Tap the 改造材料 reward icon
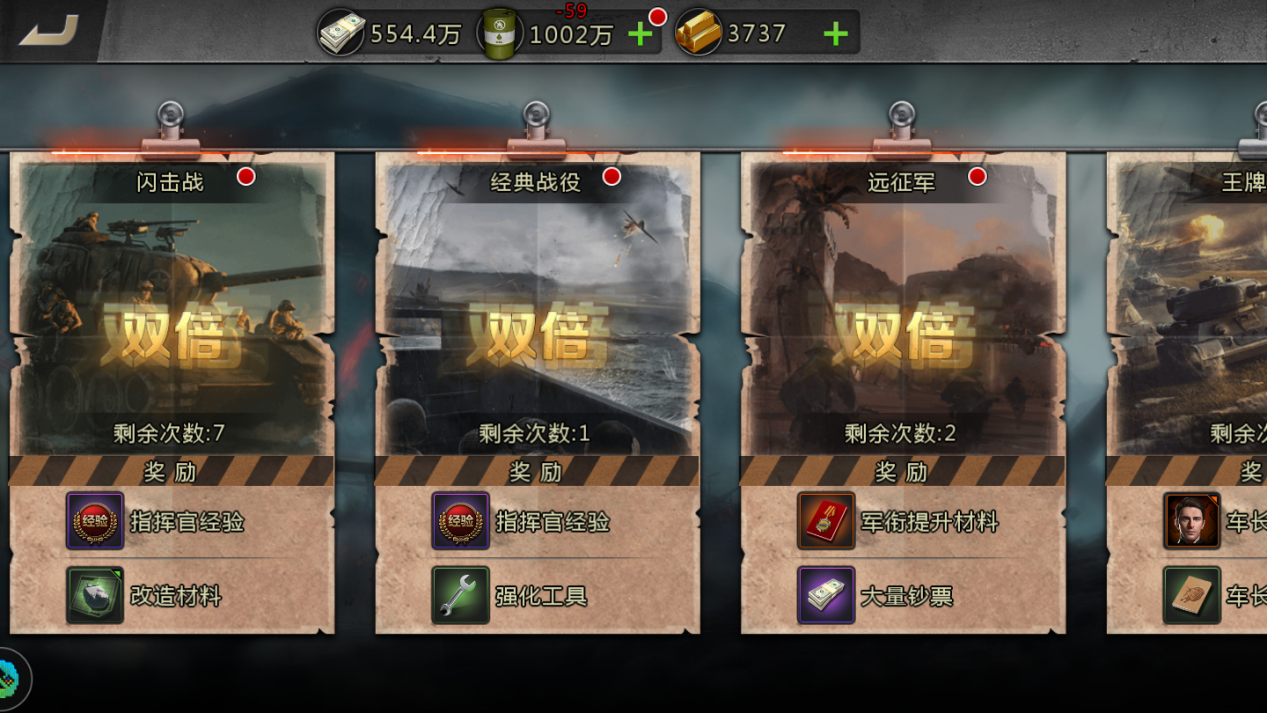1267x713 pixels. 95,595
